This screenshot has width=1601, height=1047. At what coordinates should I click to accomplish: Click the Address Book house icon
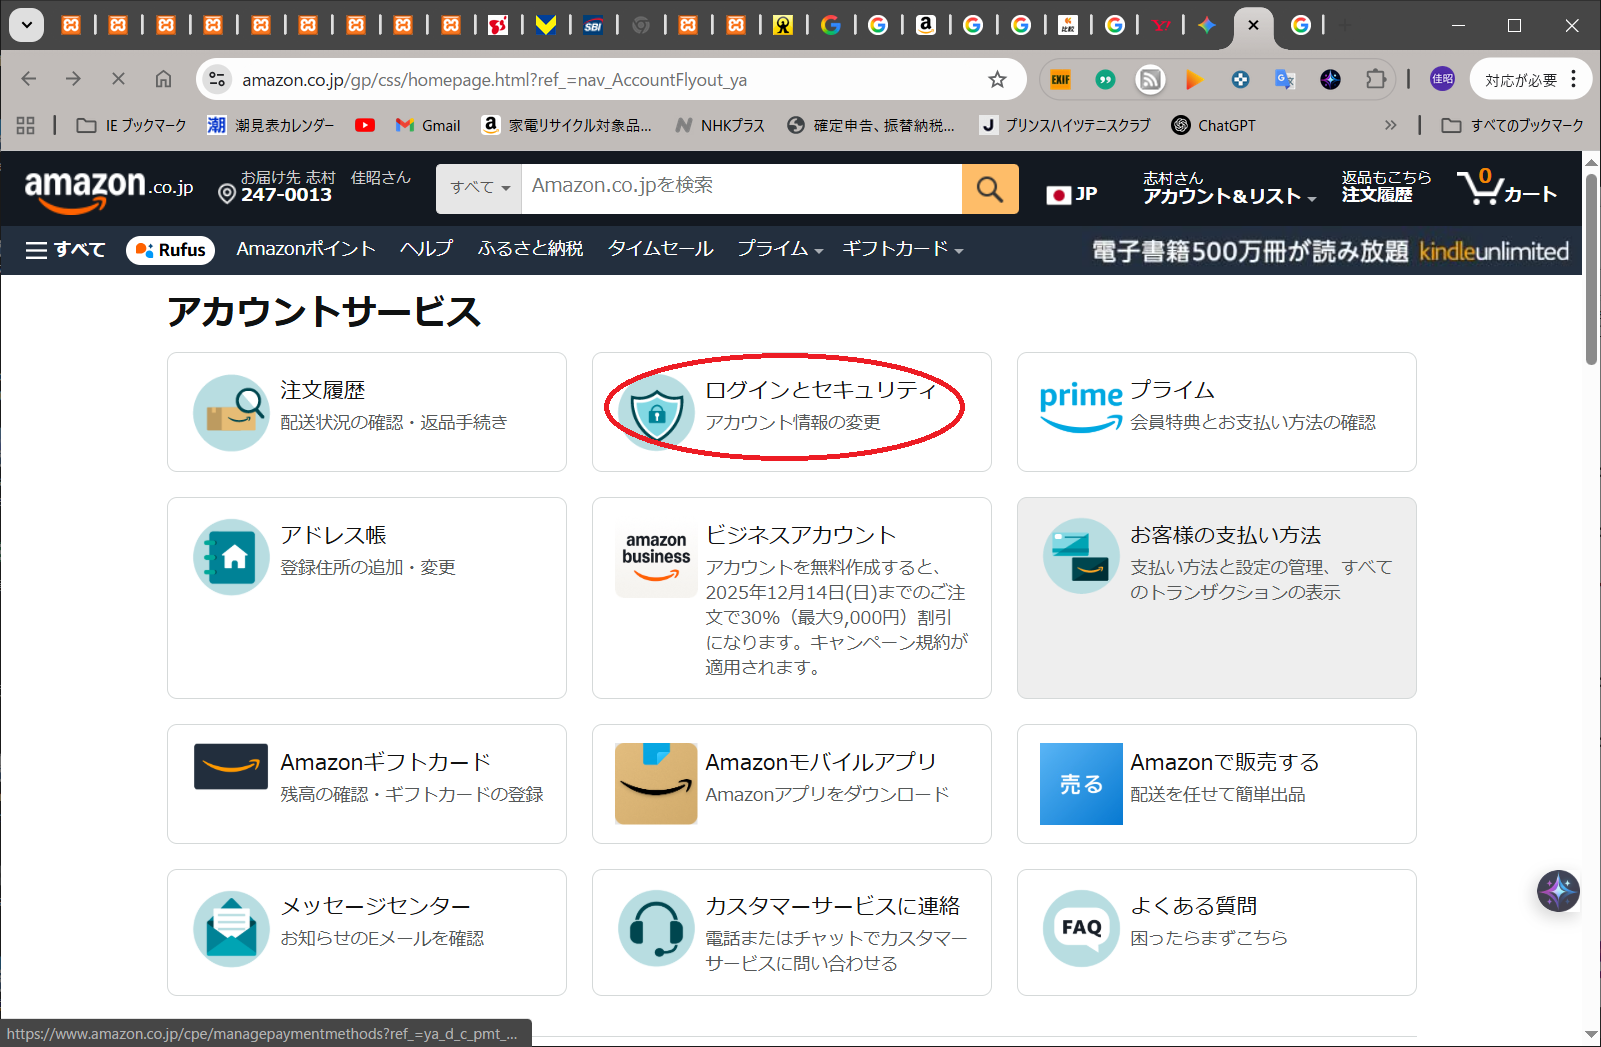tap(231, 557)
